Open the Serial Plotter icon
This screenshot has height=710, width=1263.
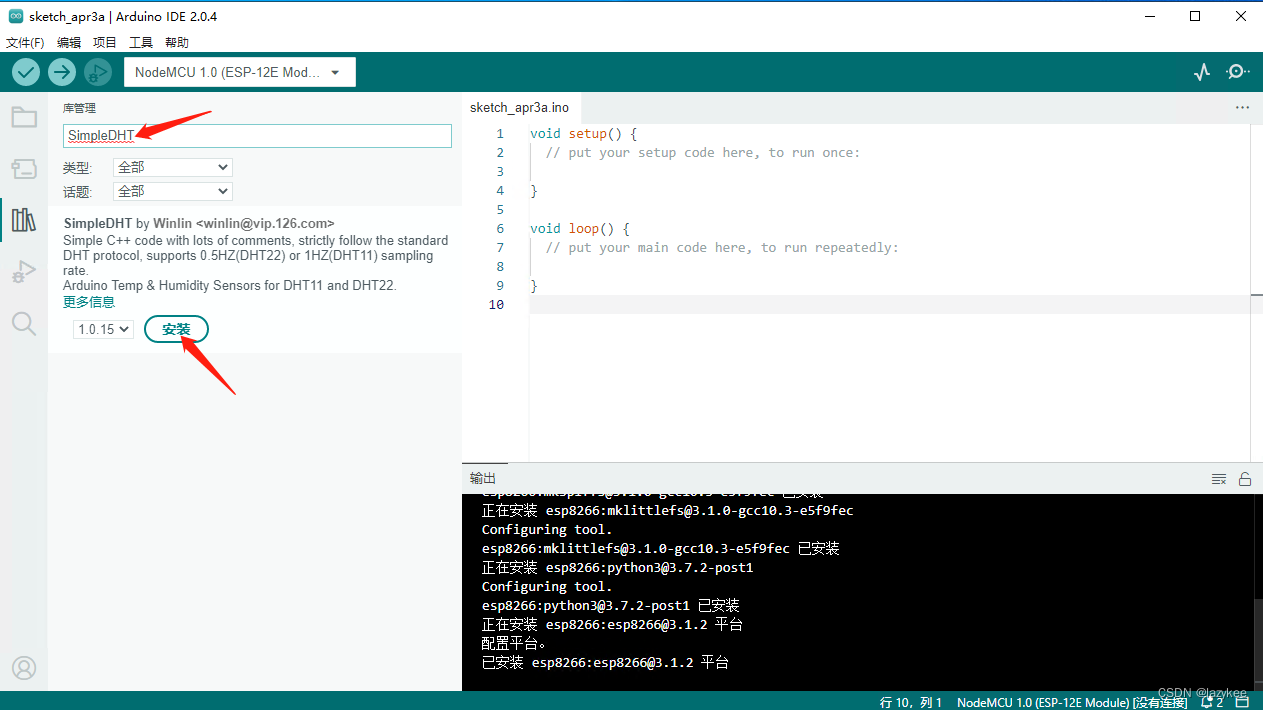point(1201,71)
